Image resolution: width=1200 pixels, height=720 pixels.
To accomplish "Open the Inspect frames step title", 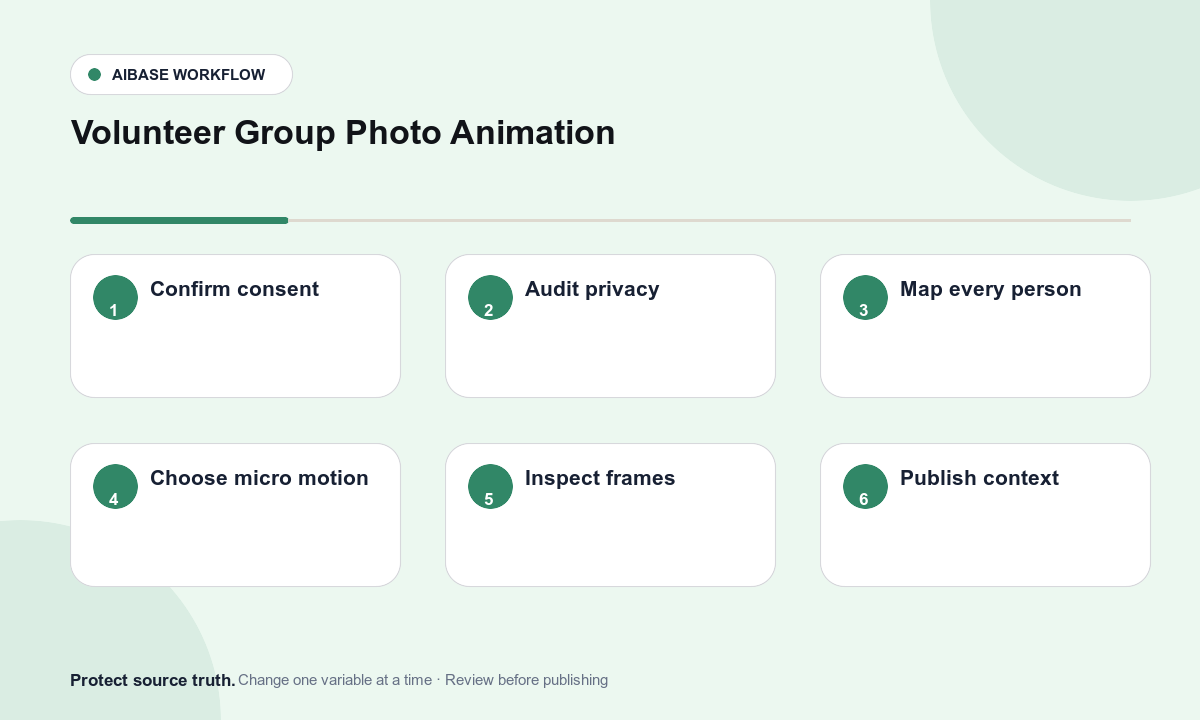I will point(600,478).
